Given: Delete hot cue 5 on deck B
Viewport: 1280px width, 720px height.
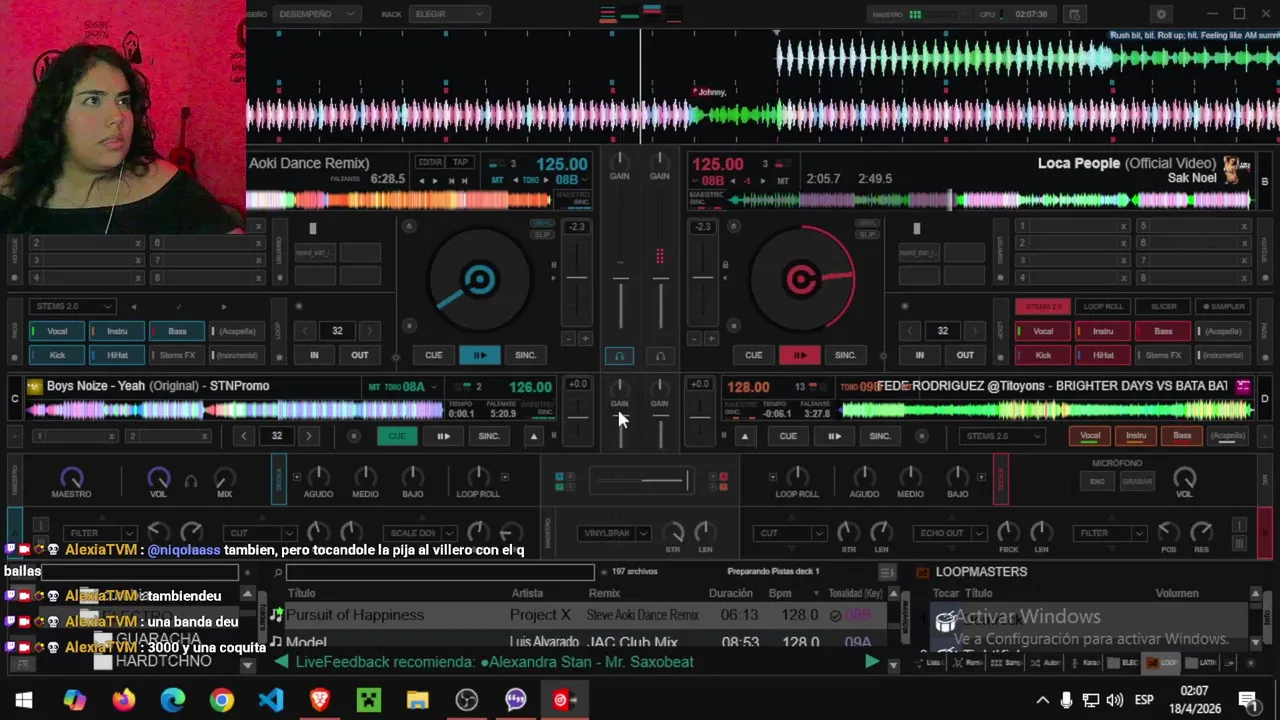Looking at the screenshot, I should [1243, 226].
